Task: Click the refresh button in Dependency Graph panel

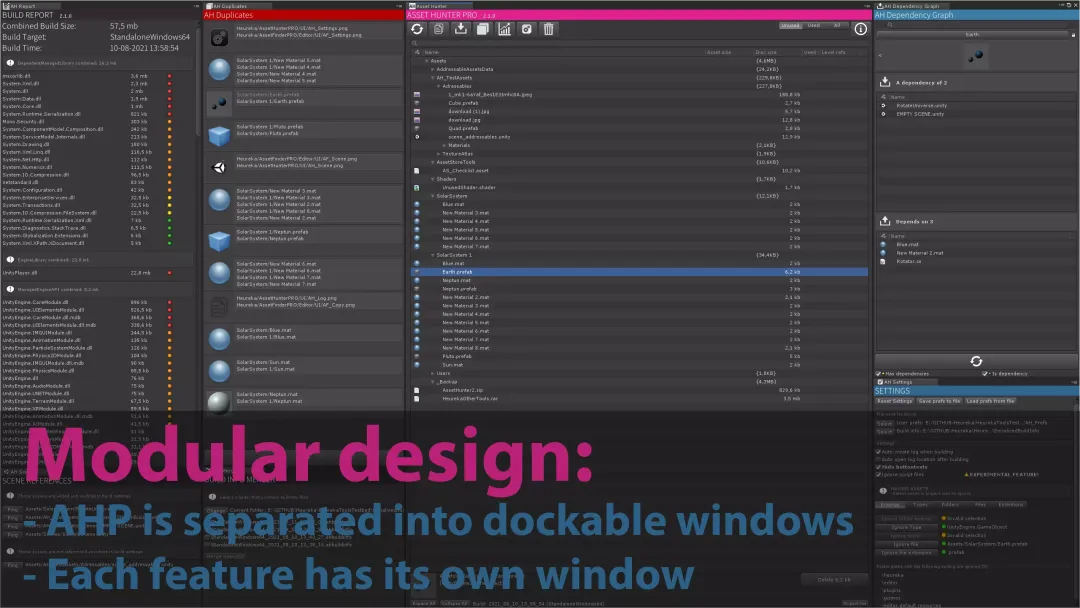Action: pyautogui.click(x=976, y=361)
